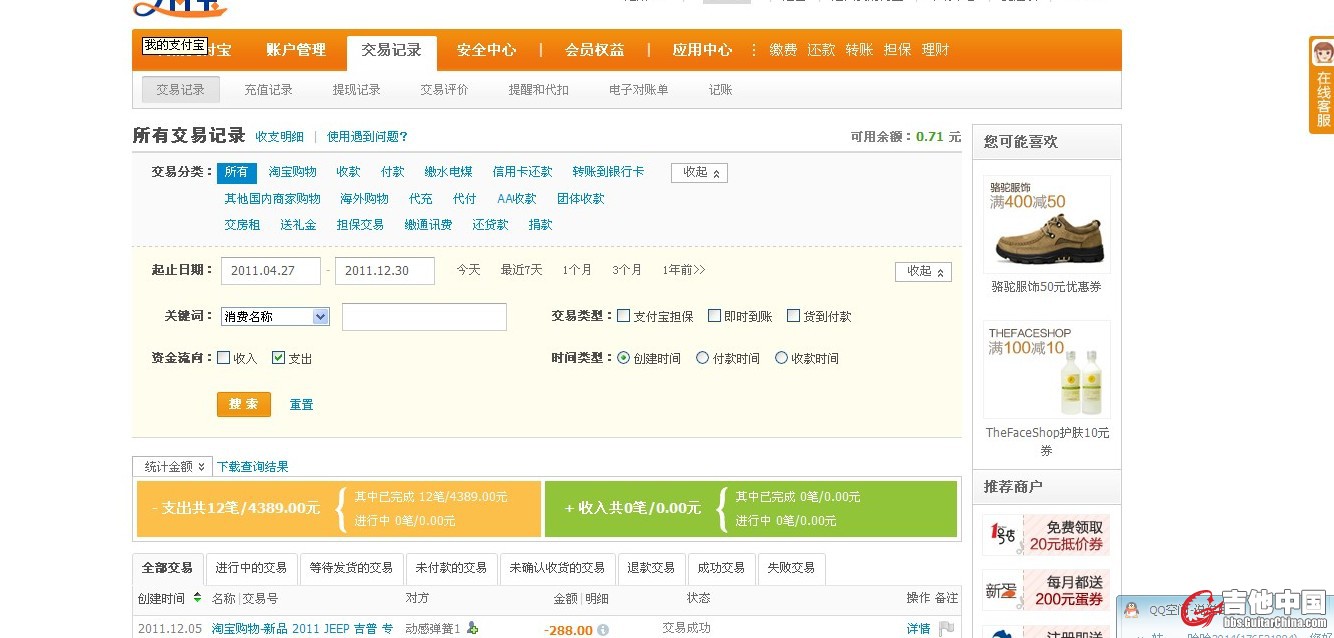1334x638 pixels.
Task: Open the 在线客服 online support widget
Action: pyautogui.click(x=1322, y=85)
